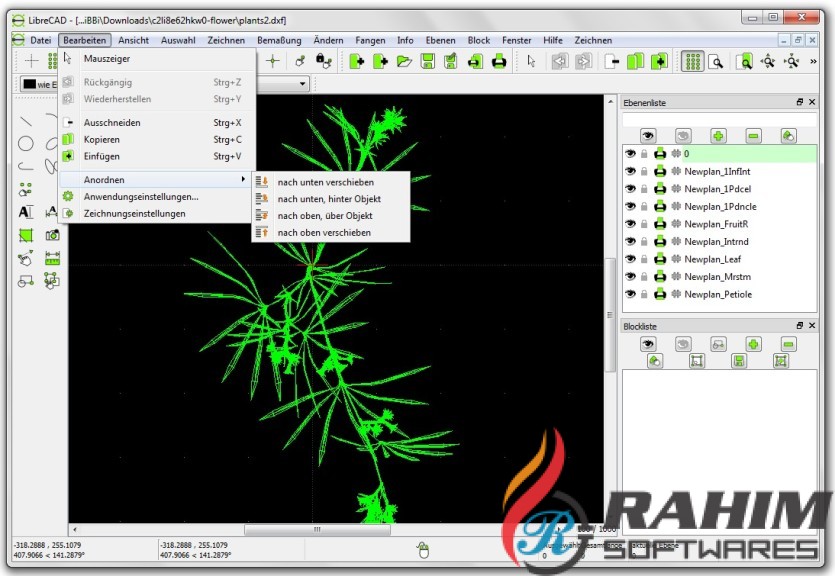The image size is (835, 576).
Task: Click the add layer plus icon
Action: pyautogui.click(x=718, y=135)
